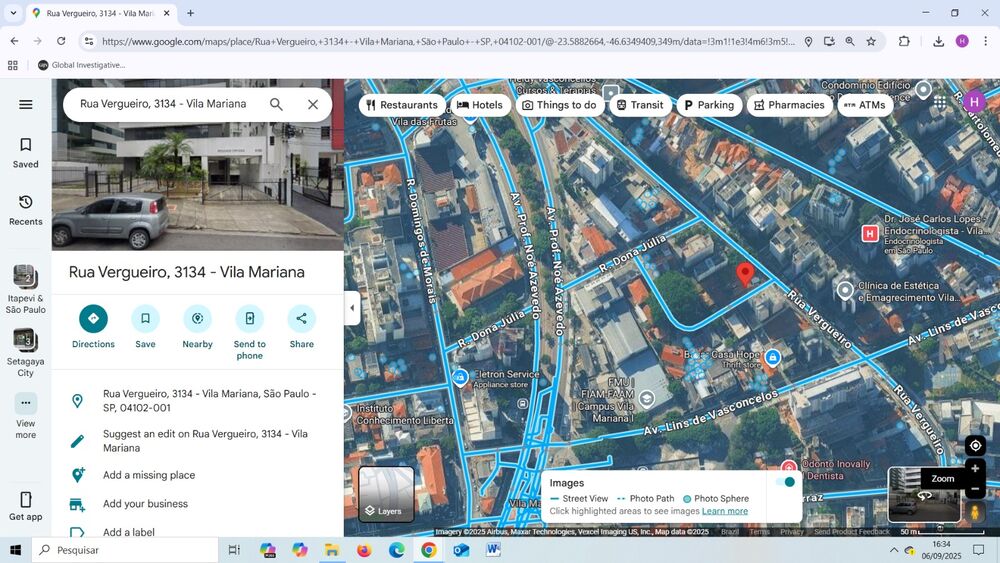Click Add a label

(x=198, y=532)
